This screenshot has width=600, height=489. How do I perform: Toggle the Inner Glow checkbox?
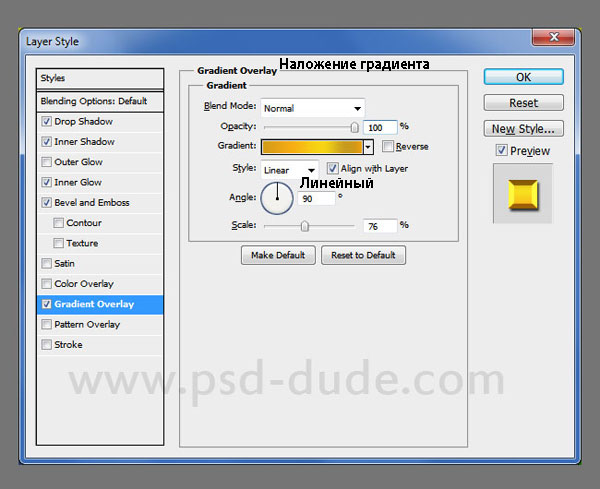pos(46,183)
